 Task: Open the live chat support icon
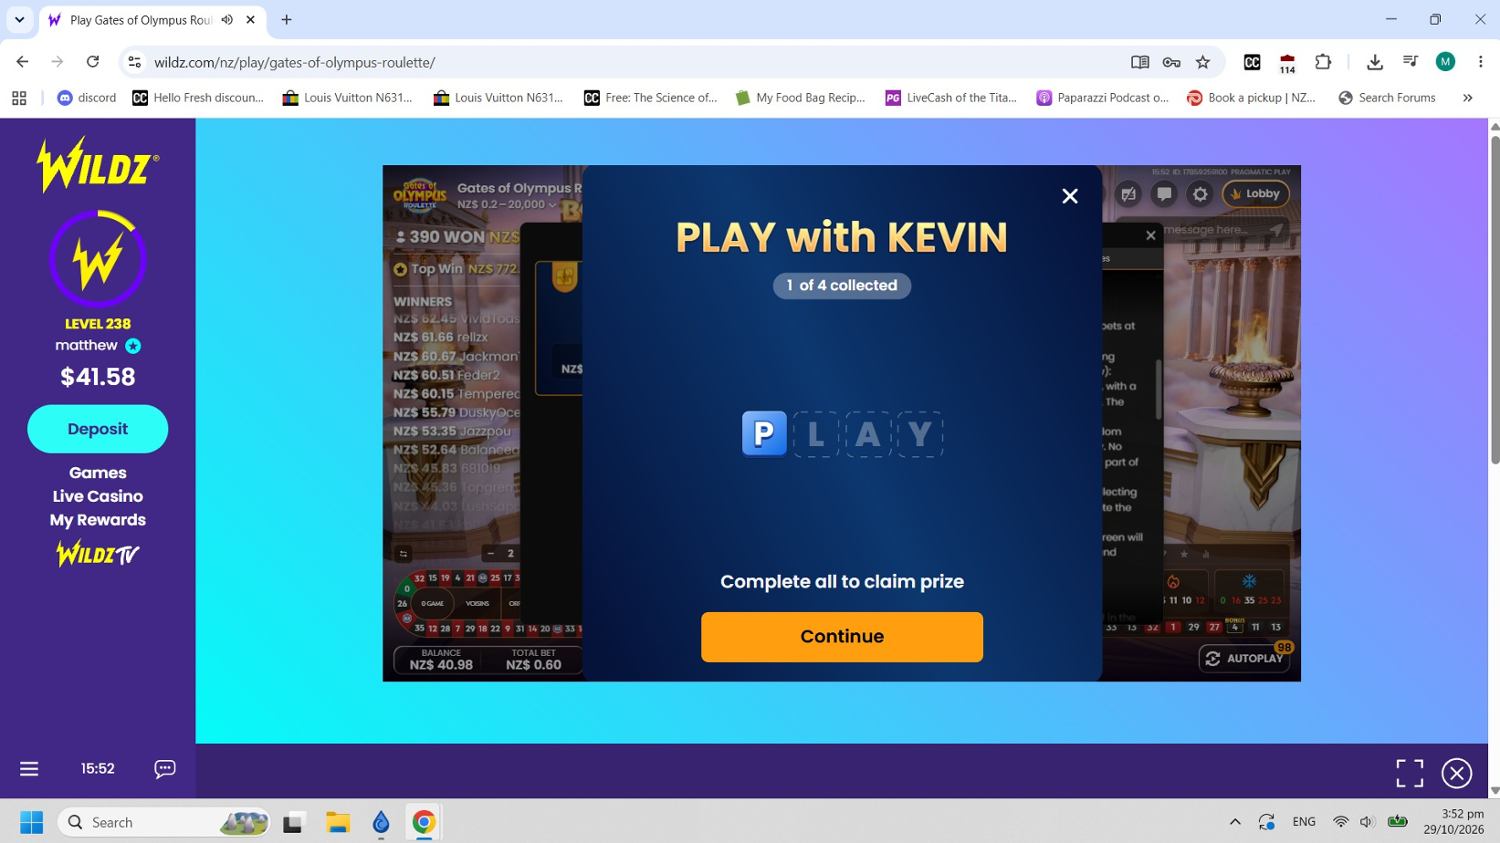(x=165, y=769)
